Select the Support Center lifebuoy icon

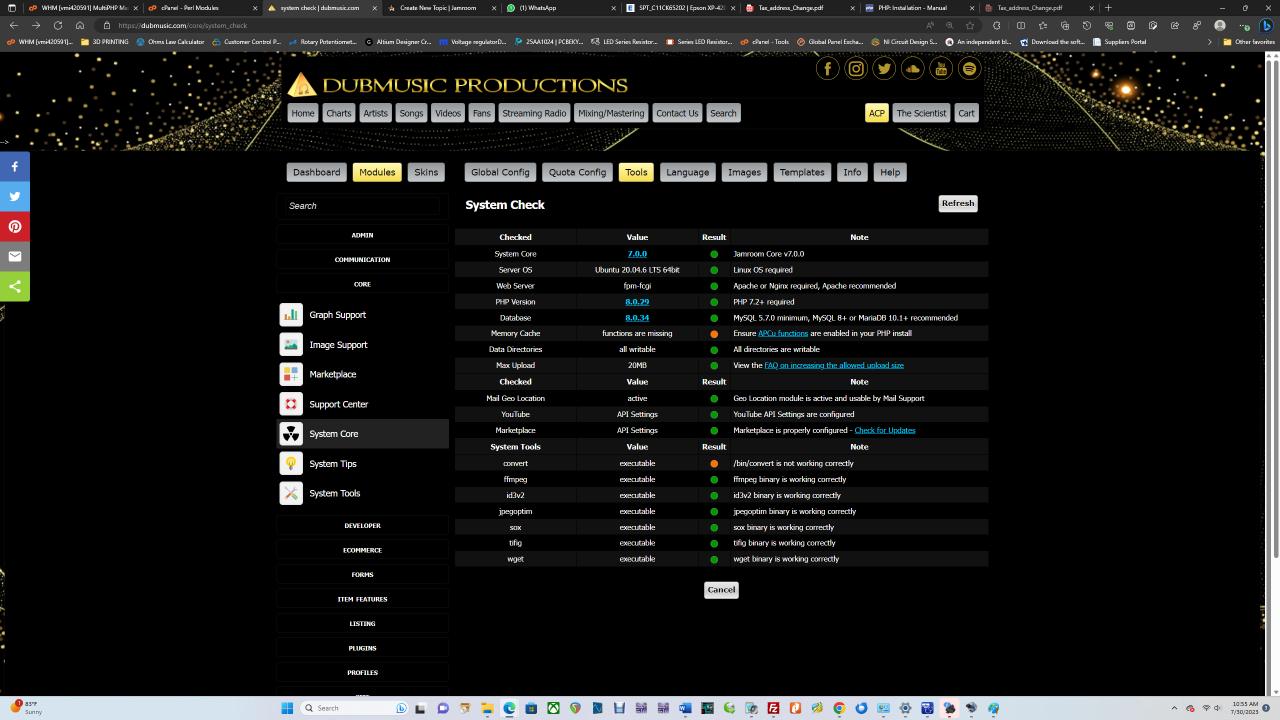click(291, 404)
